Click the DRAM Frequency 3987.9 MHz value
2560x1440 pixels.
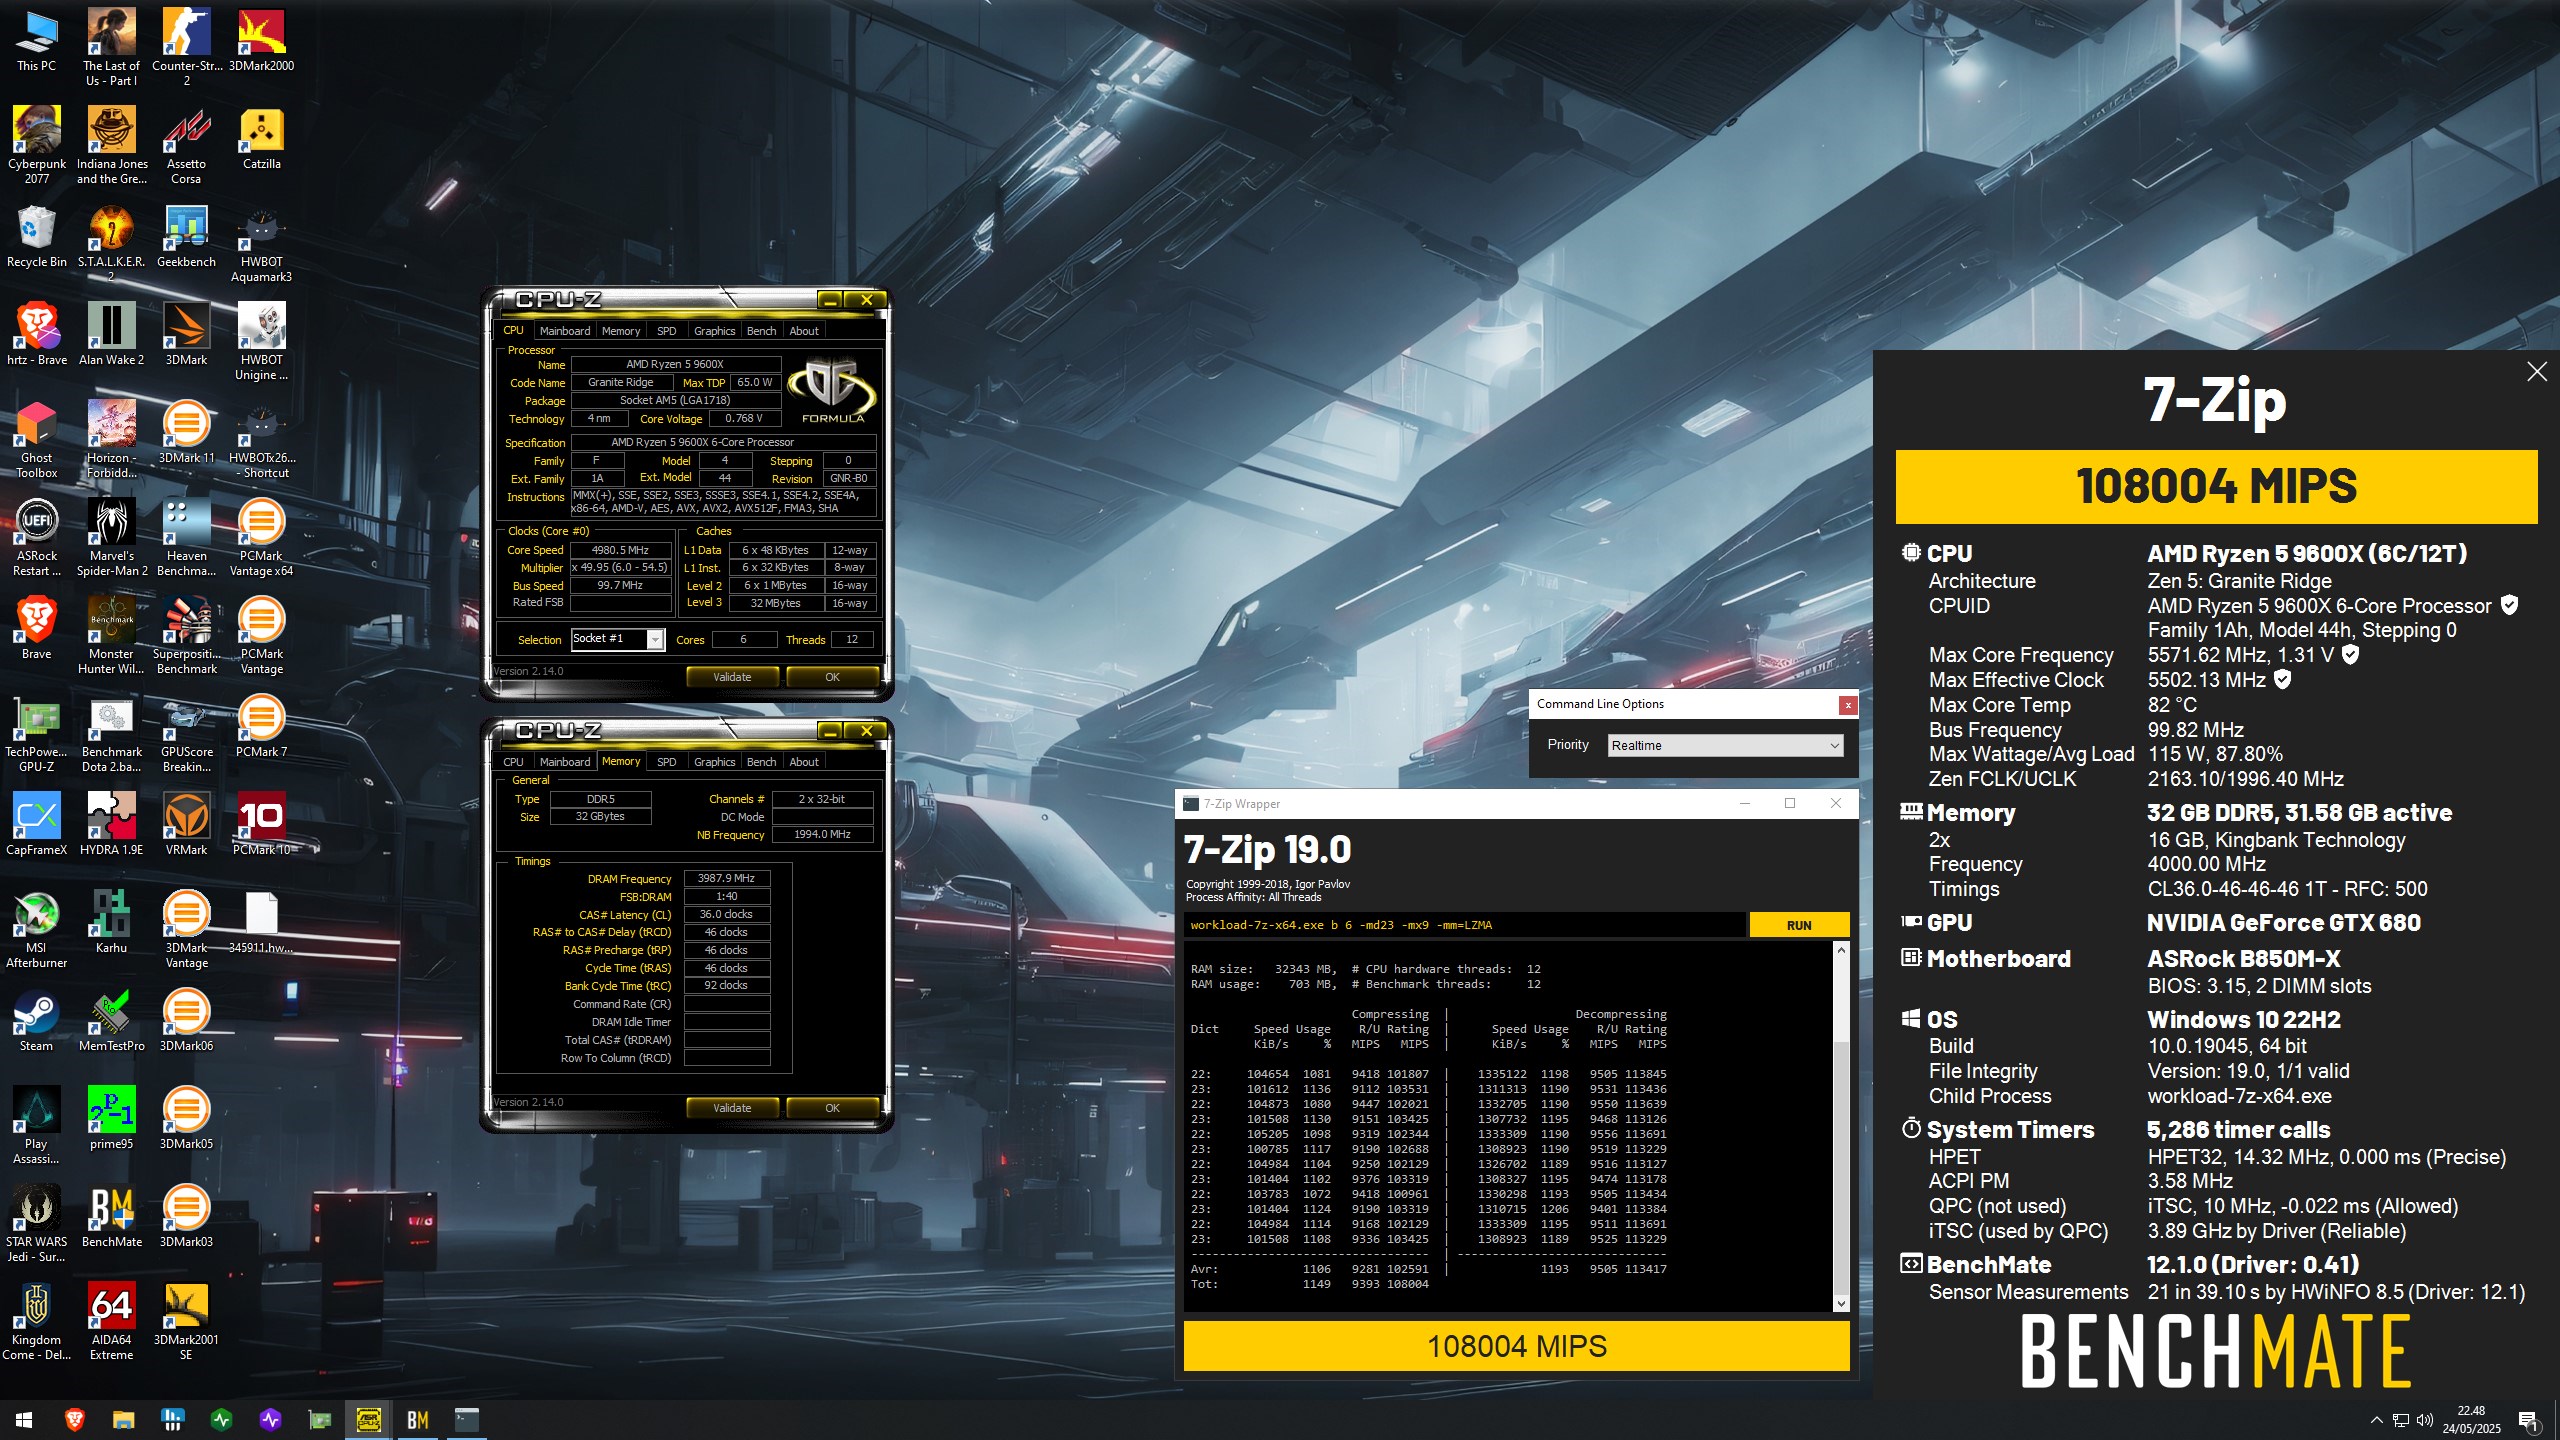point(726,878)
